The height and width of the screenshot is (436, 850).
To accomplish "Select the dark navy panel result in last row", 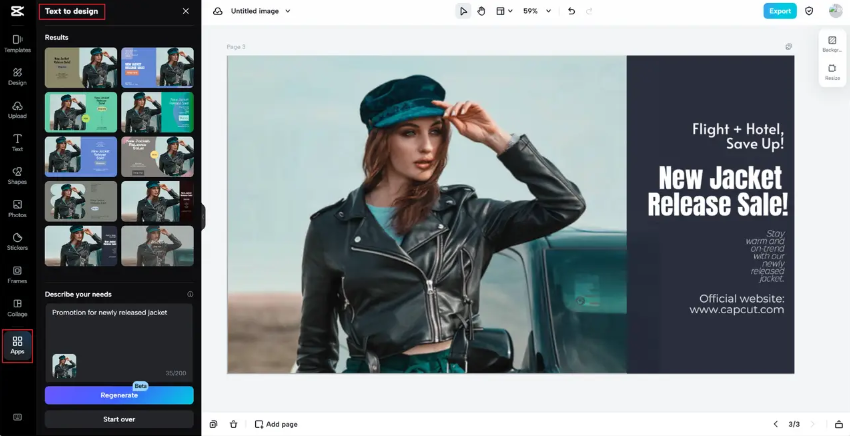I will (81, 246).
